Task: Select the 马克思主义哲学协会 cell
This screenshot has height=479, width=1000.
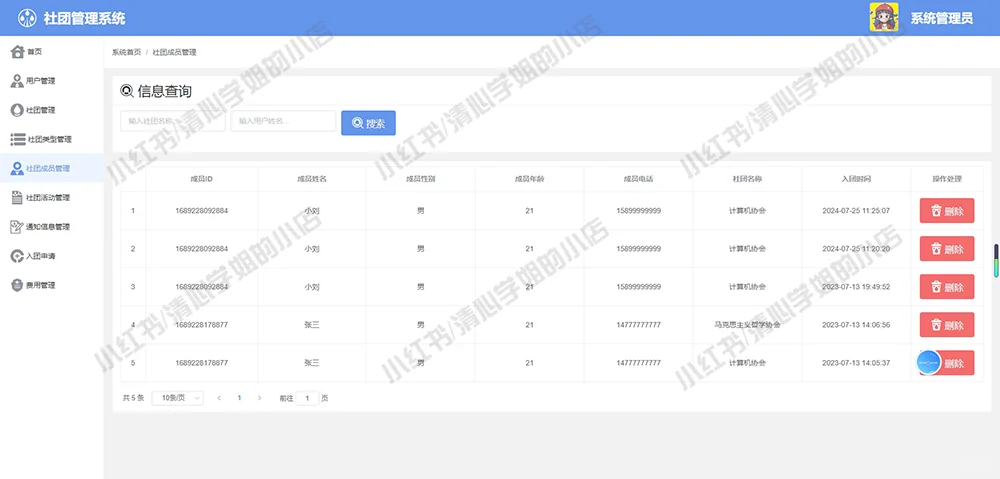Action: tap(747, 325)
